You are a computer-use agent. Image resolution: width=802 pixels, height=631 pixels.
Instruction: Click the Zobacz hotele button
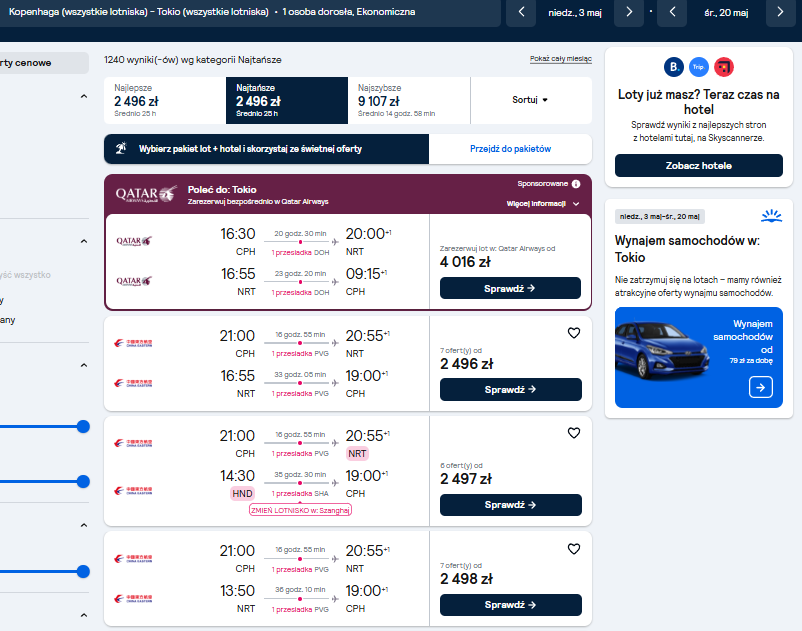tap(699, 166)
